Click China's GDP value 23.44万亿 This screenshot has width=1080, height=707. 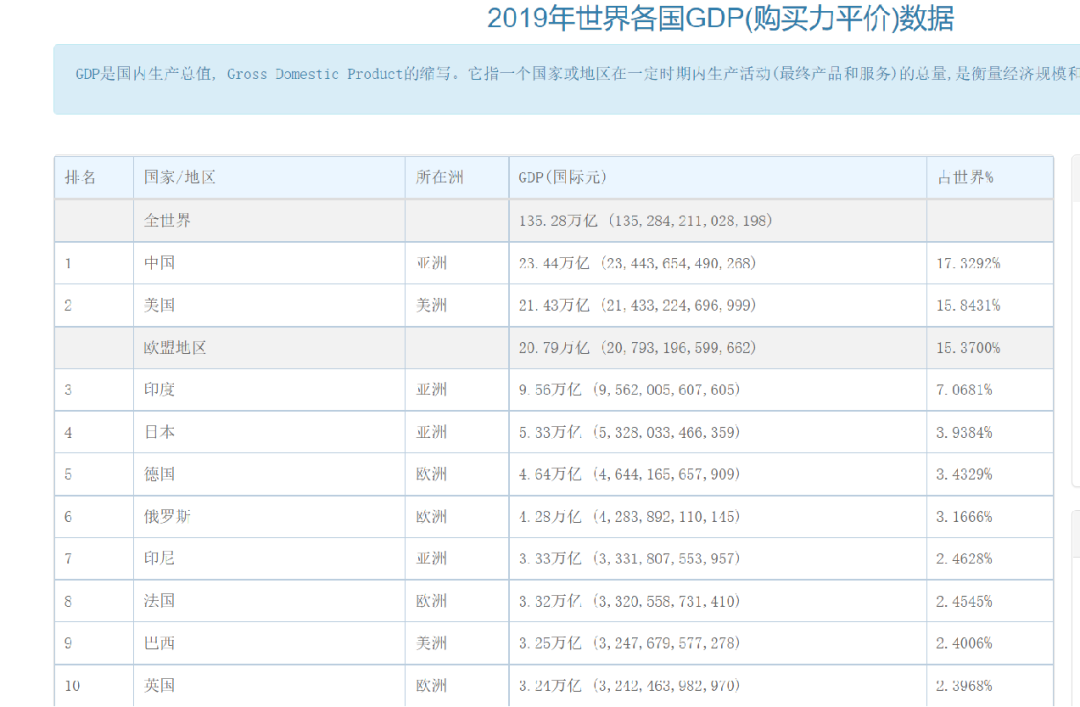point(637,263)
